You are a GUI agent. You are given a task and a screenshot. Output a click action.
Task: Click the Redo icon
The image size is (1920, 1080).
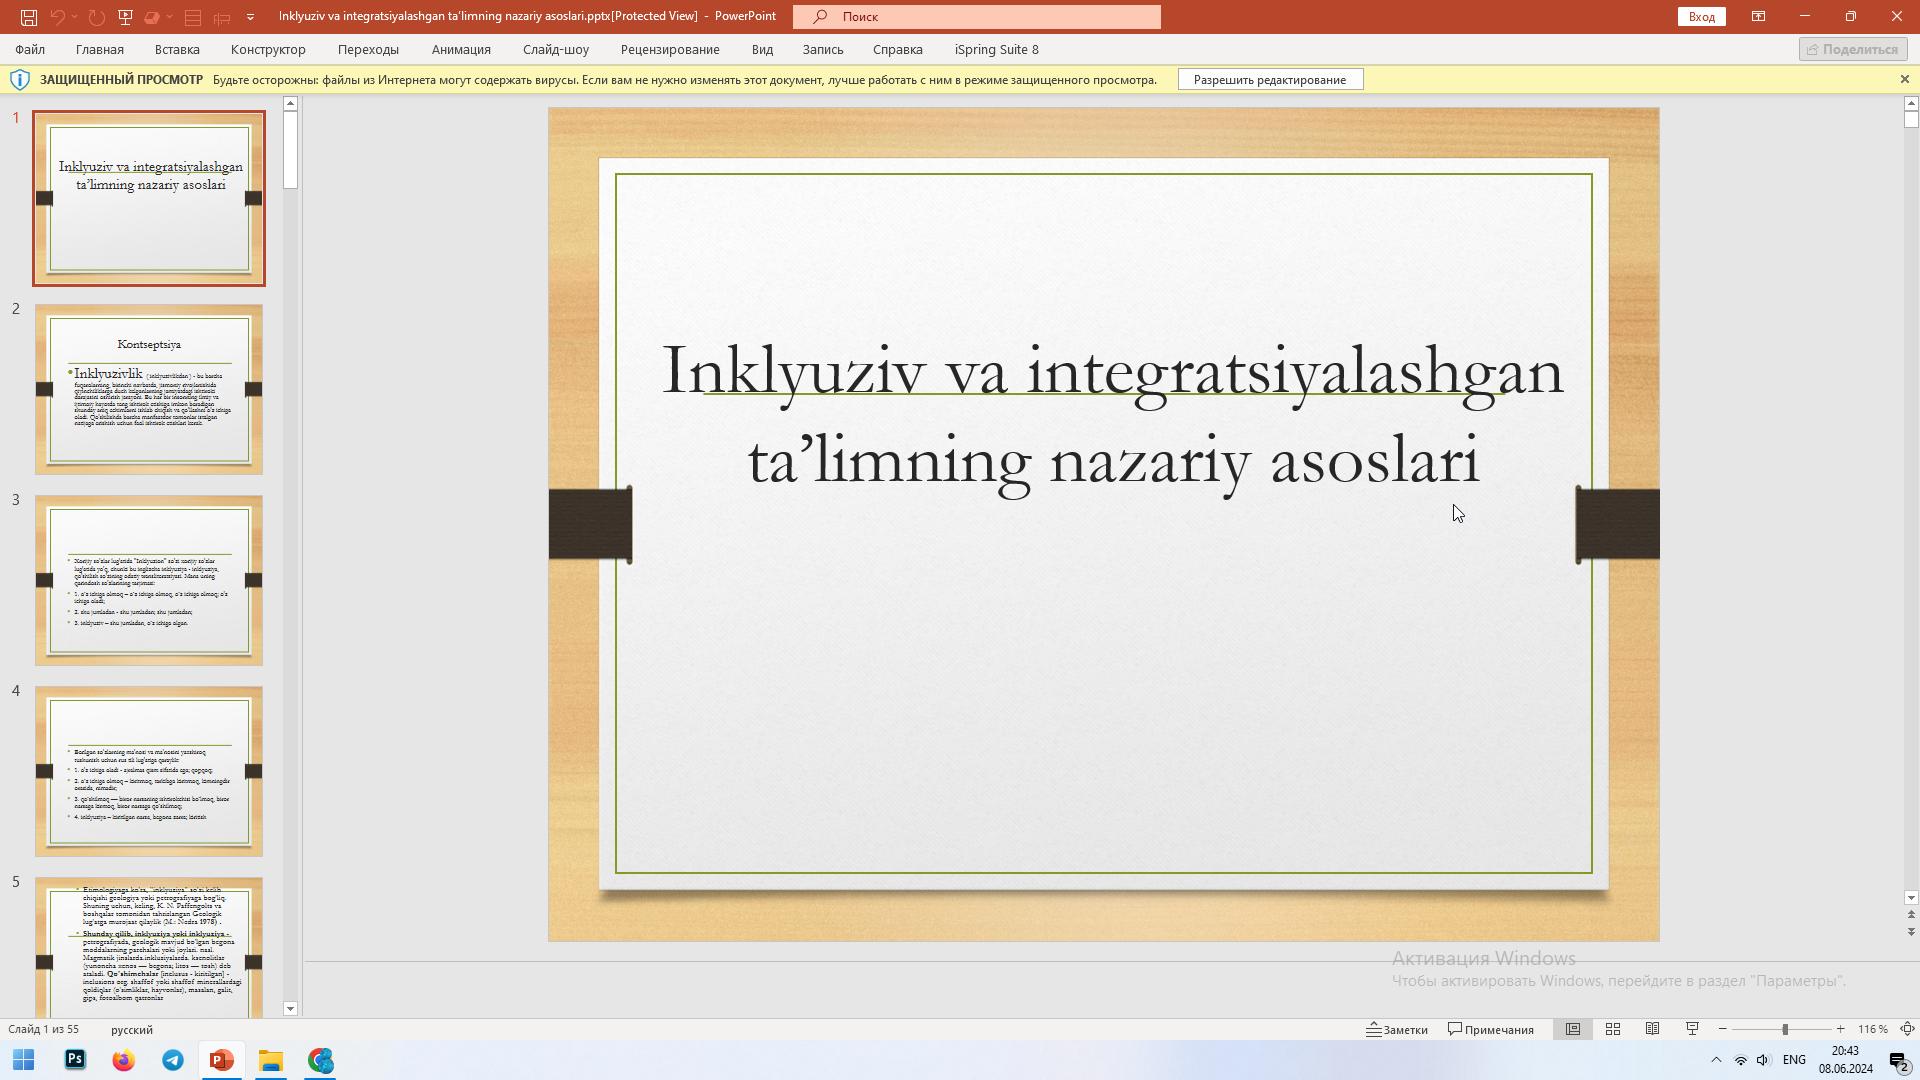(96, 16)
